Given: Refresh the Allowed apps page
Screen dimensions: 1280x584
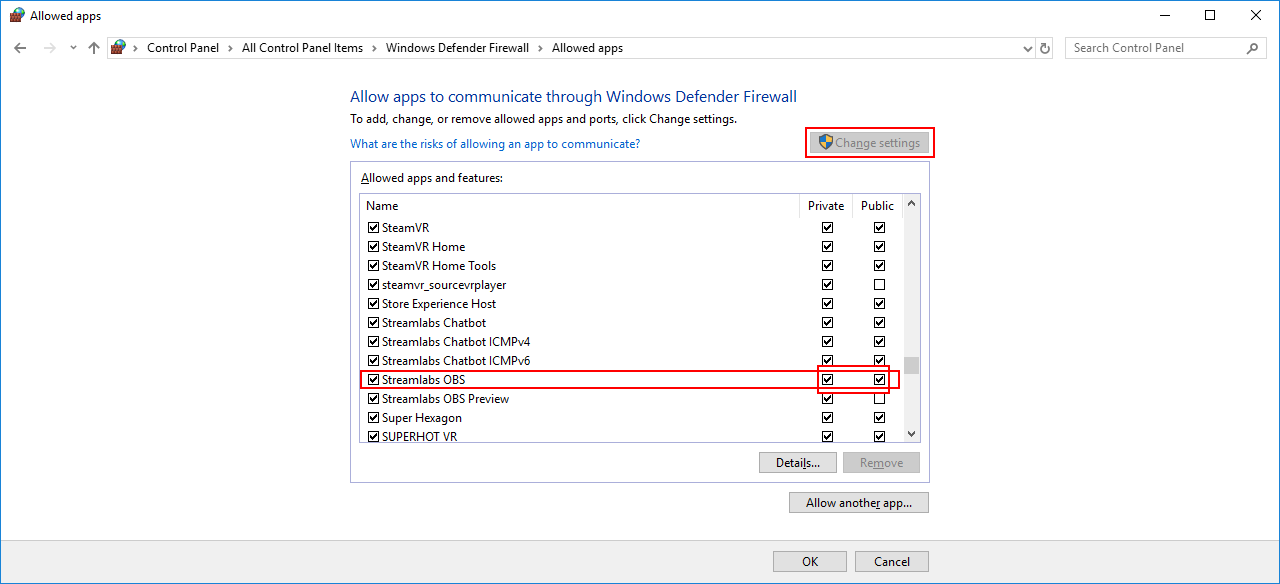Looking at the screenshot, I should 1045,48.
